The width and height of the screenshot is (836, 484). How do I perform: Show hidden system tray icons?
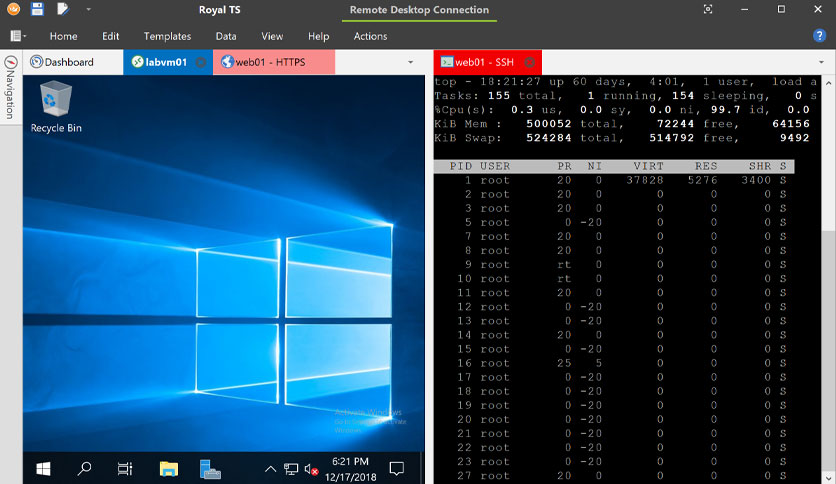[270, 469]
